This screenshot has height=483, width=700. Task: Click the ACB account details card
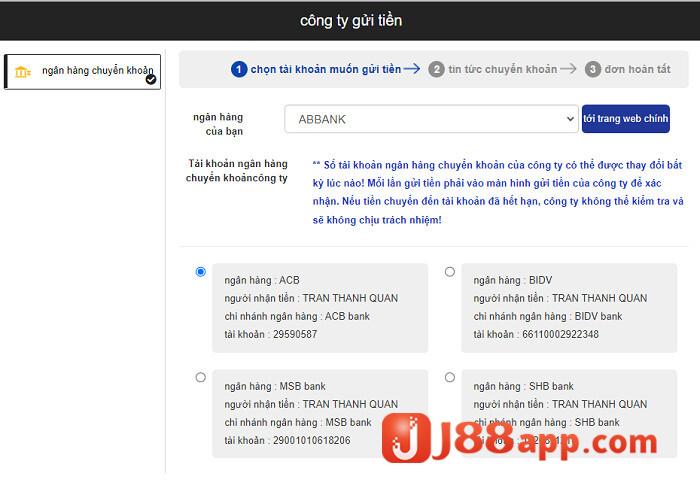click(x=320, y=308)
